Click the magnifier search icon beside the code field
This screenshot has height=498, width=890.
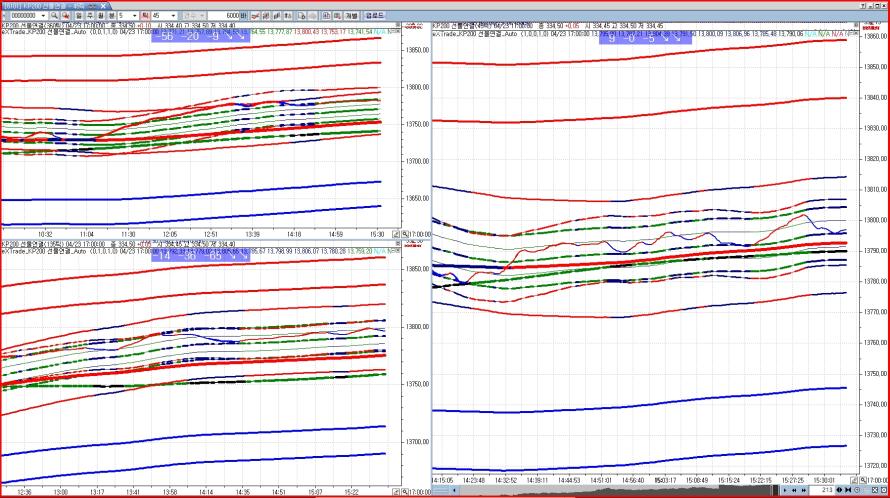pos(55,16)
